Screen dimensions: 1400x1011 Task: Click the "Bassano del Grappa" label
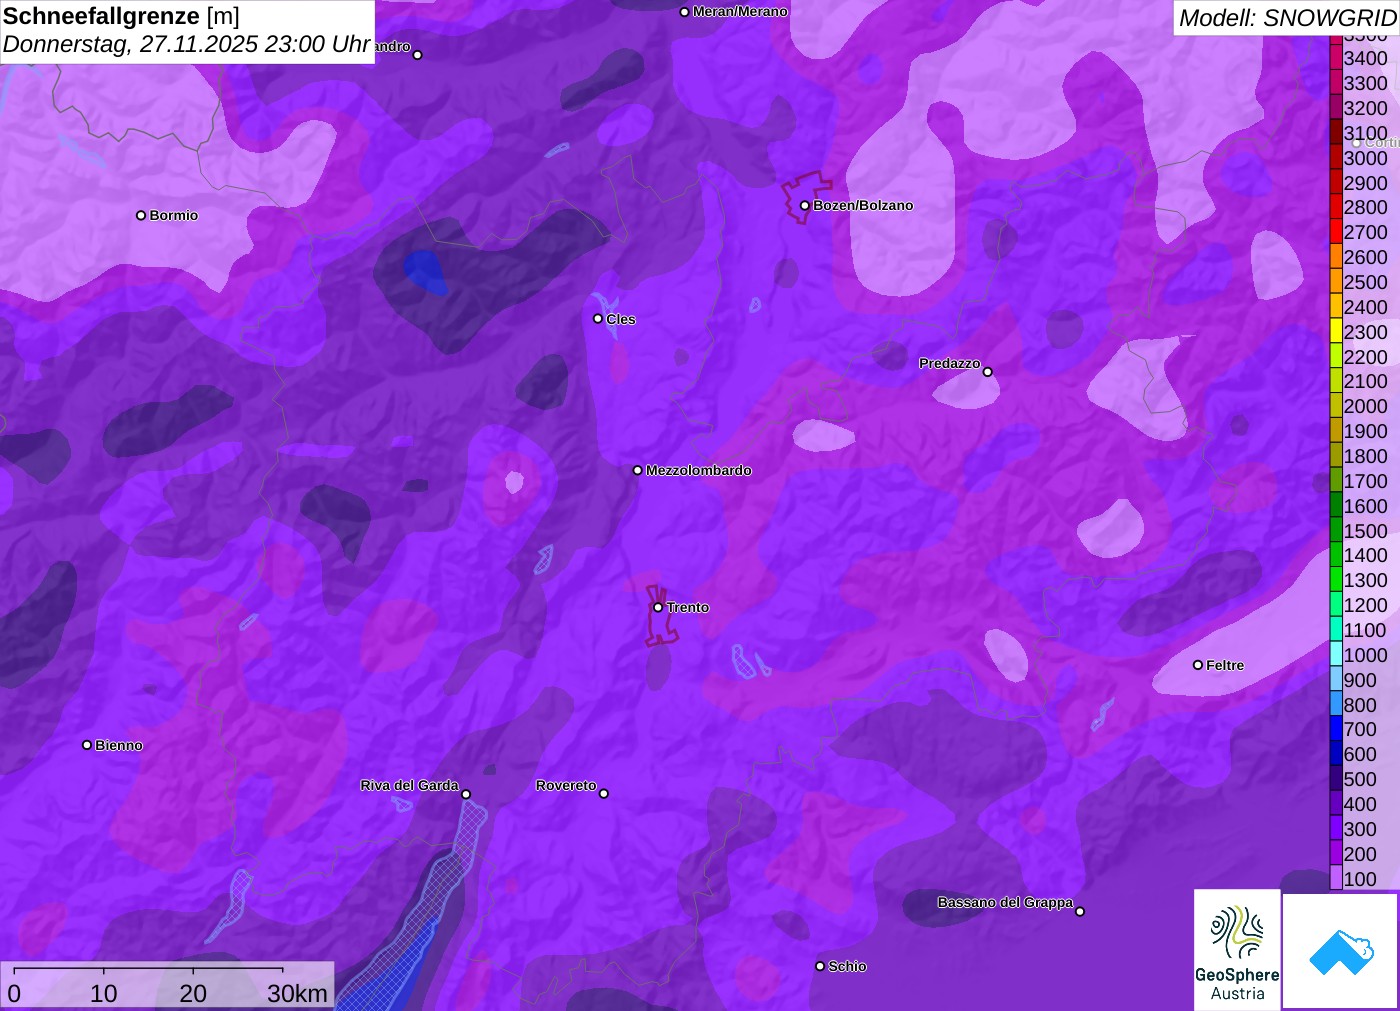pyautogui.click(x=1005, y=902)
